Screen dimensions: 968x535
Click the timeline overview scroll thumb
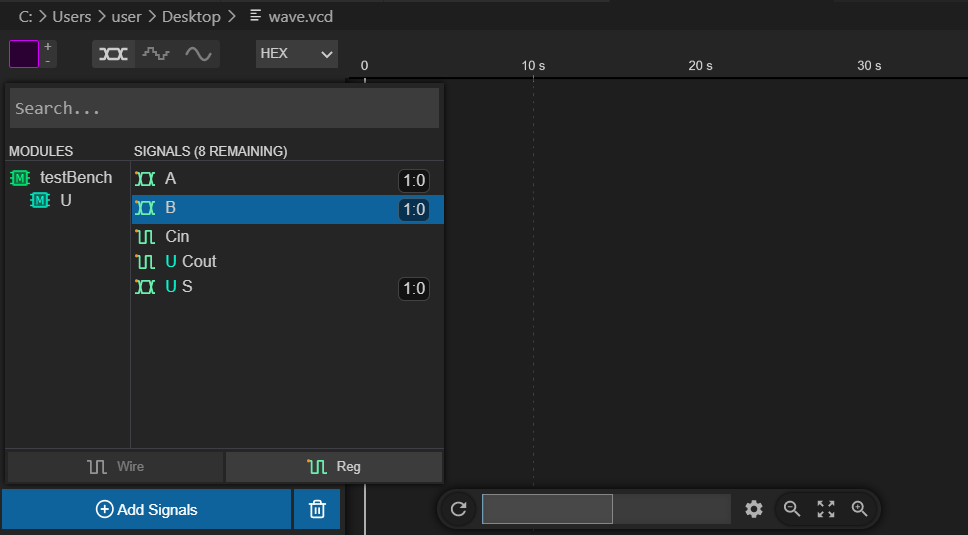coord(548,509)
